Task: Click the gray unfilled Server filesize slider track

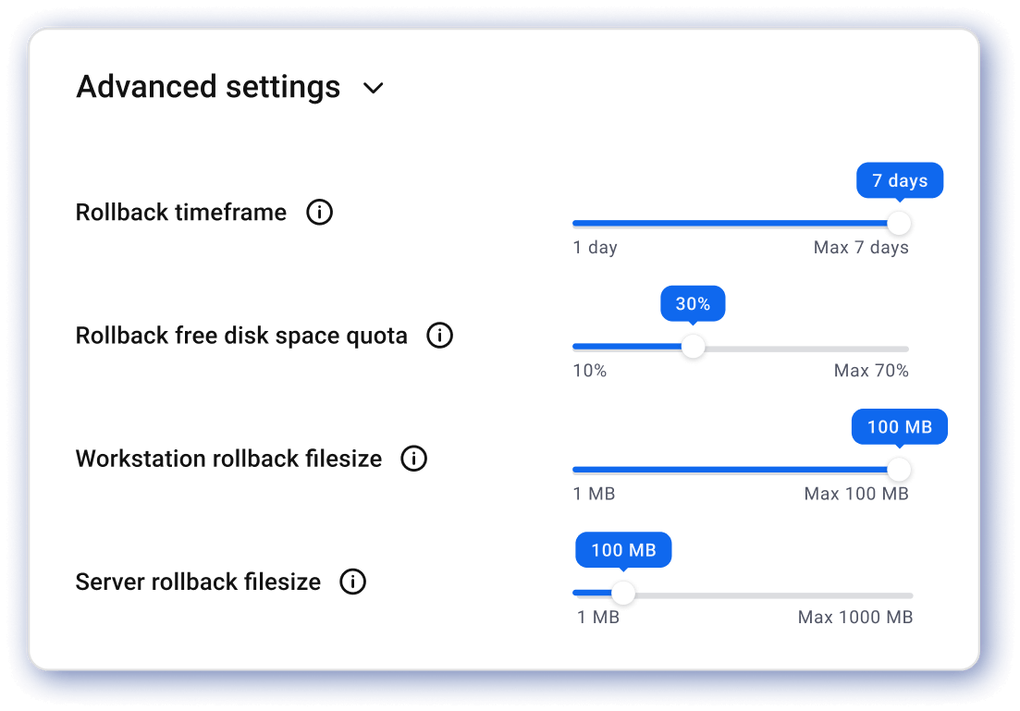Action: [x=772, y=594]
